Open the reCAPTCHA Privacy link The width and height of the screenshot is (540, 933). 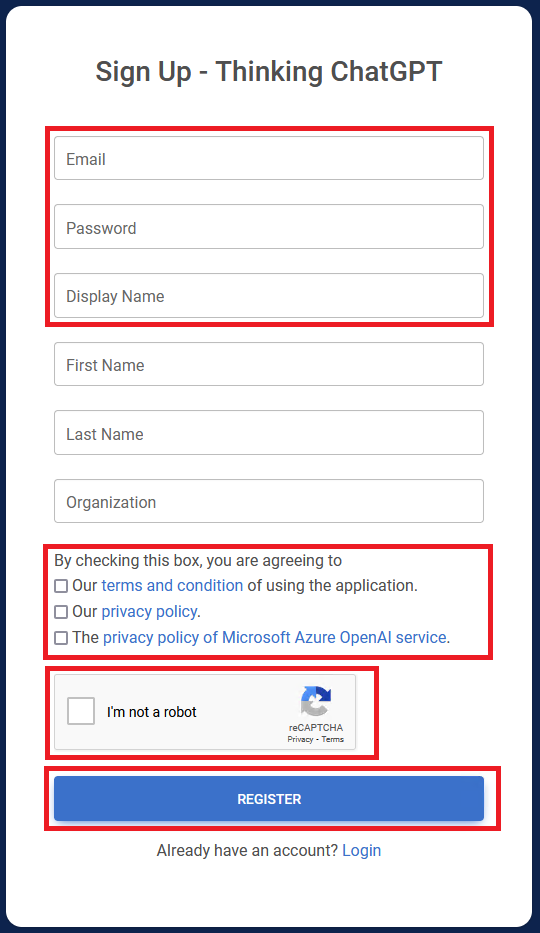click(300, 739)
